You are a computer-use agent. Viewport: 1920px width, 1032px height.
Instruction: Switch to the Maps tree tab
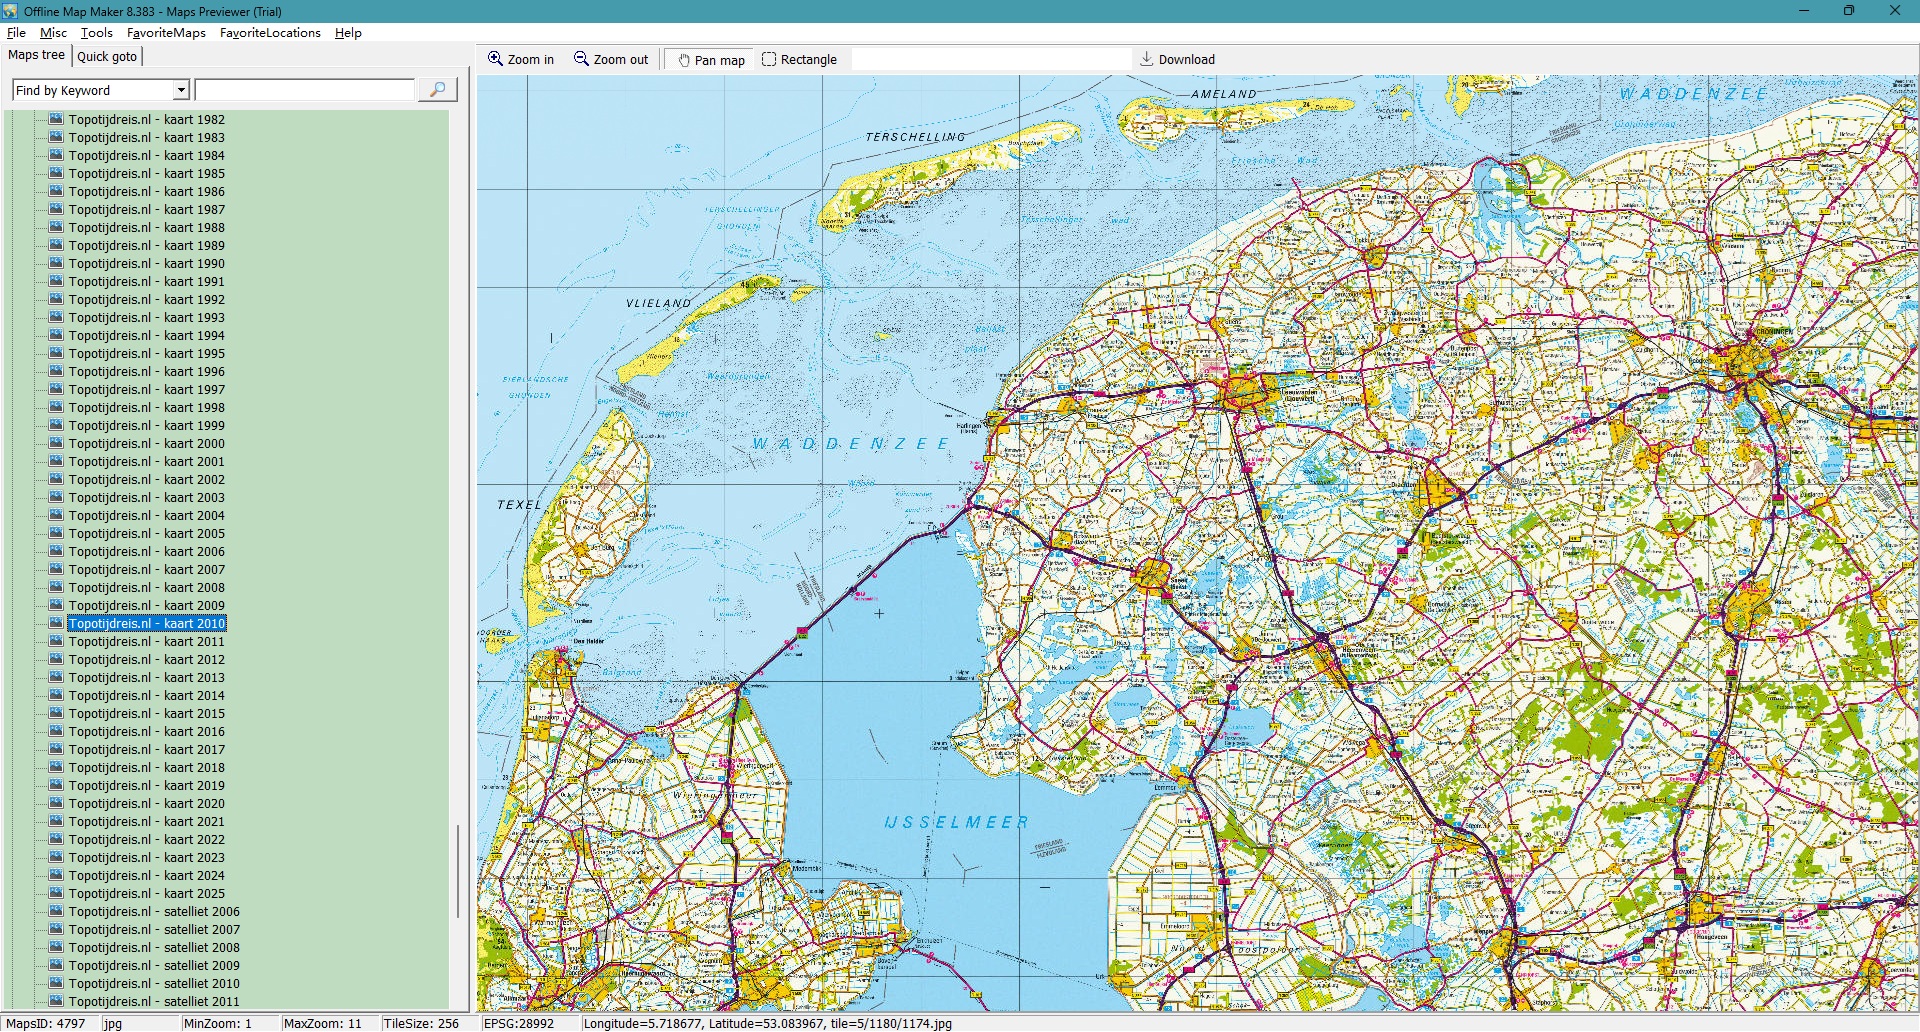(37, 55)
